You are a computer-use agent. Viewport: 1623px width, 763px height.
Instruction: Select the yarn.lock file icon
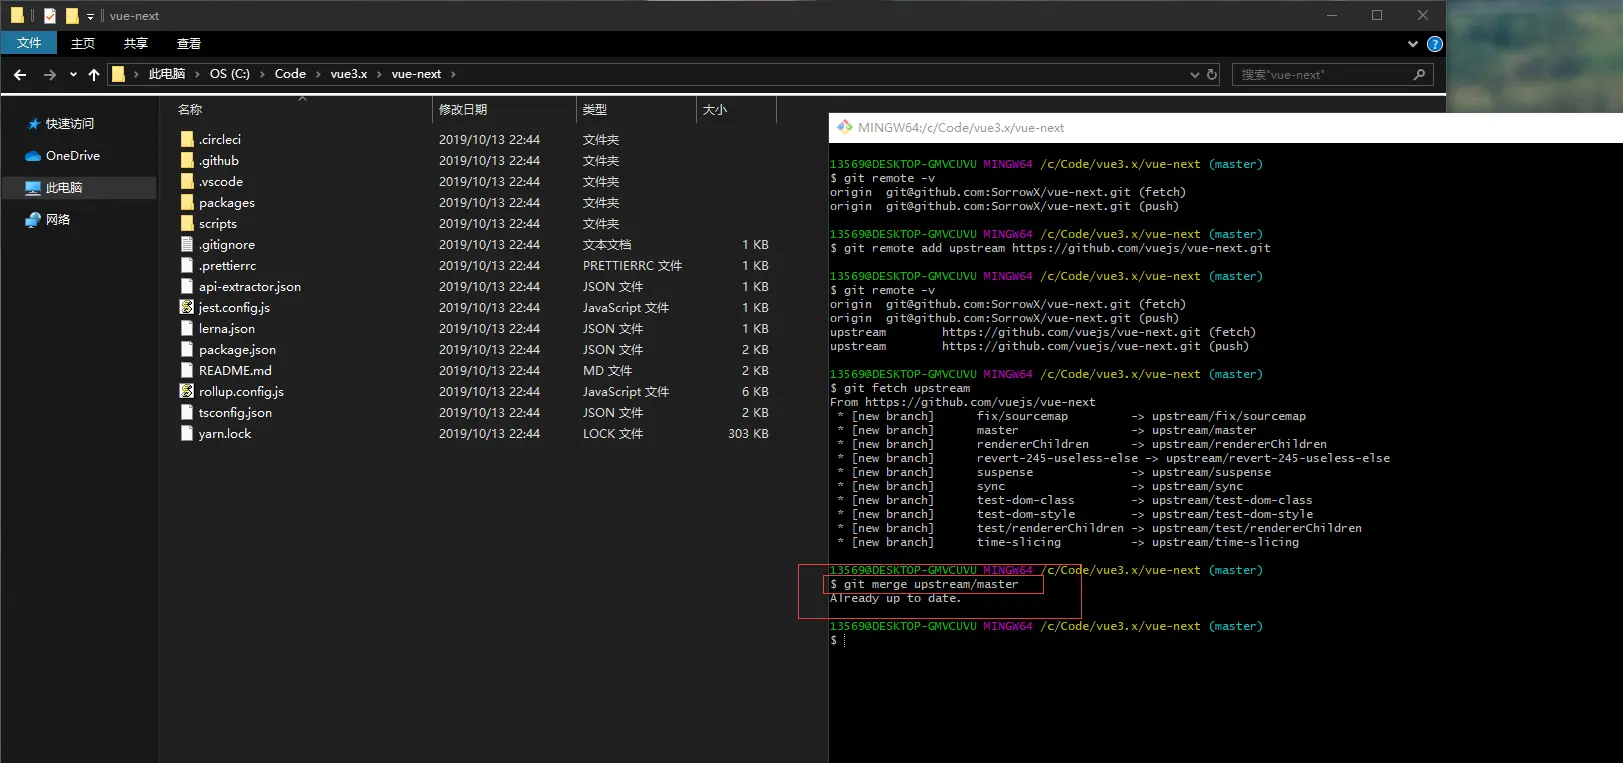tap(187, 433)
